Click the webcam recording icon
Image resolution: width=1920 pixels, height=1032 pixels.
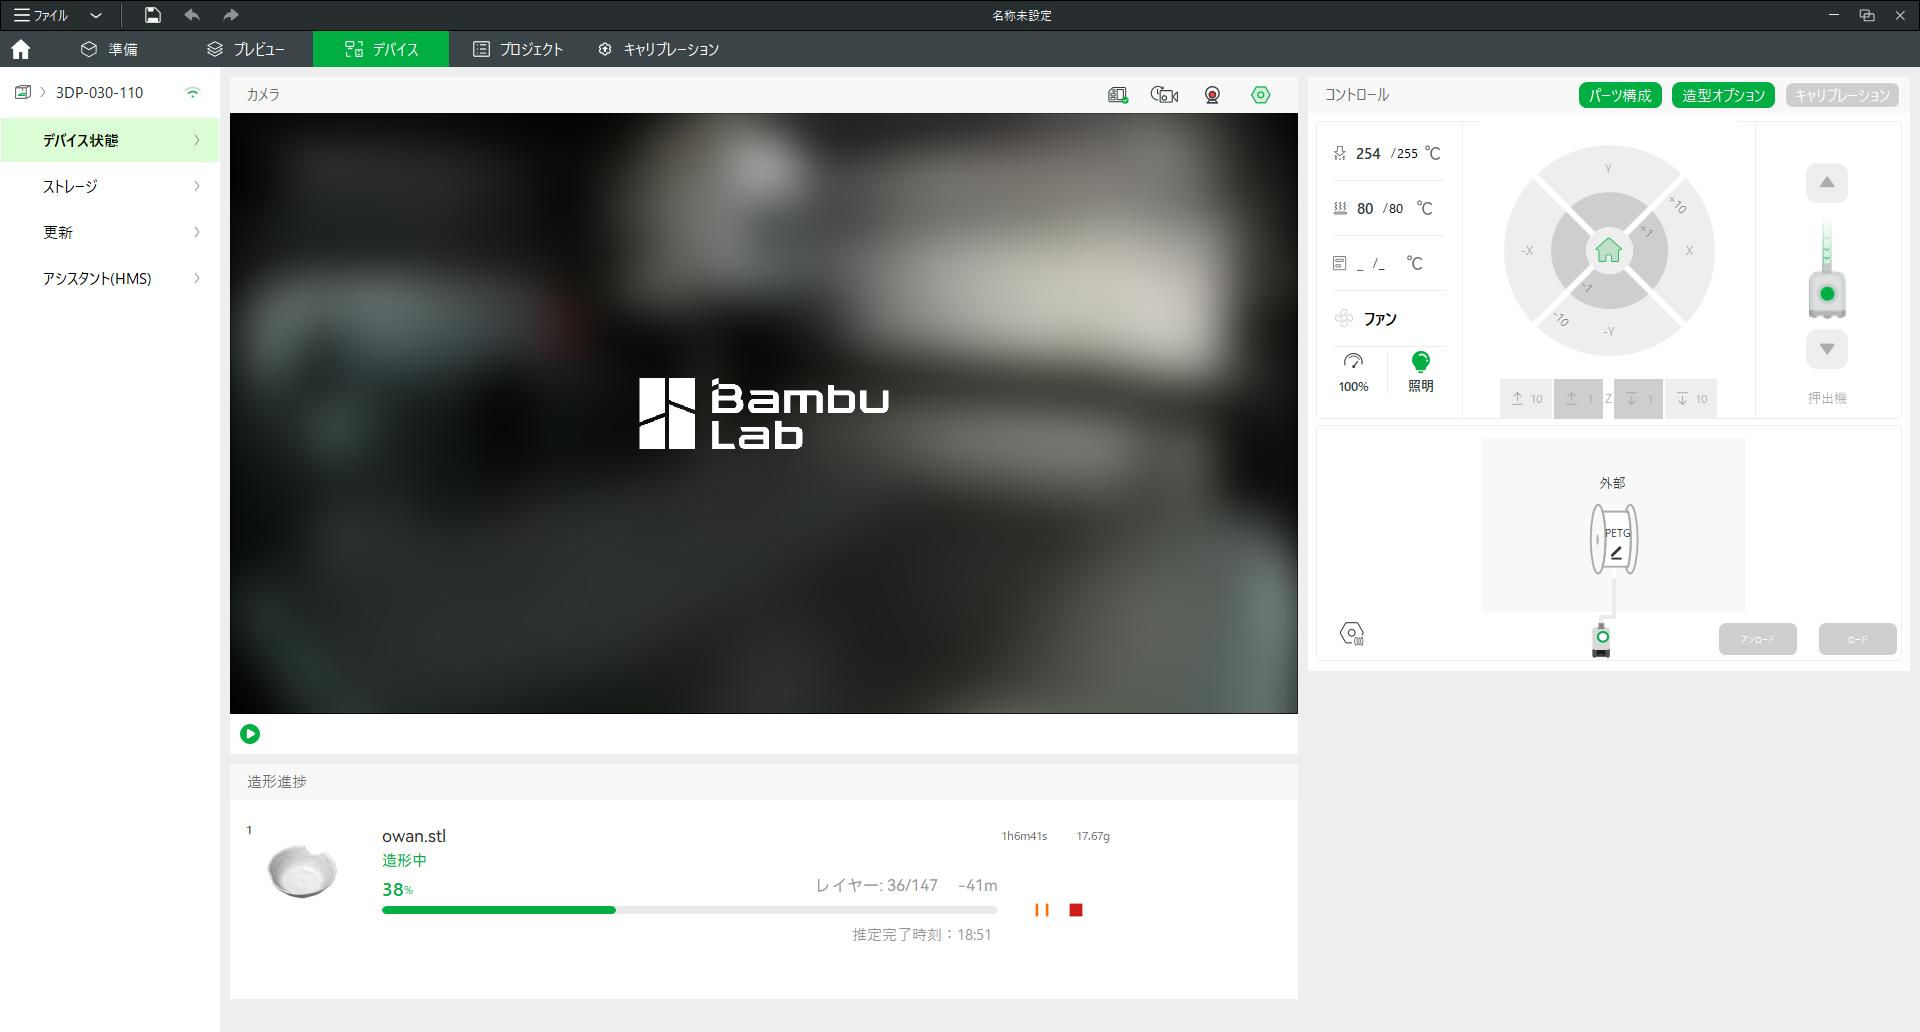click(x=1212, y=95)
